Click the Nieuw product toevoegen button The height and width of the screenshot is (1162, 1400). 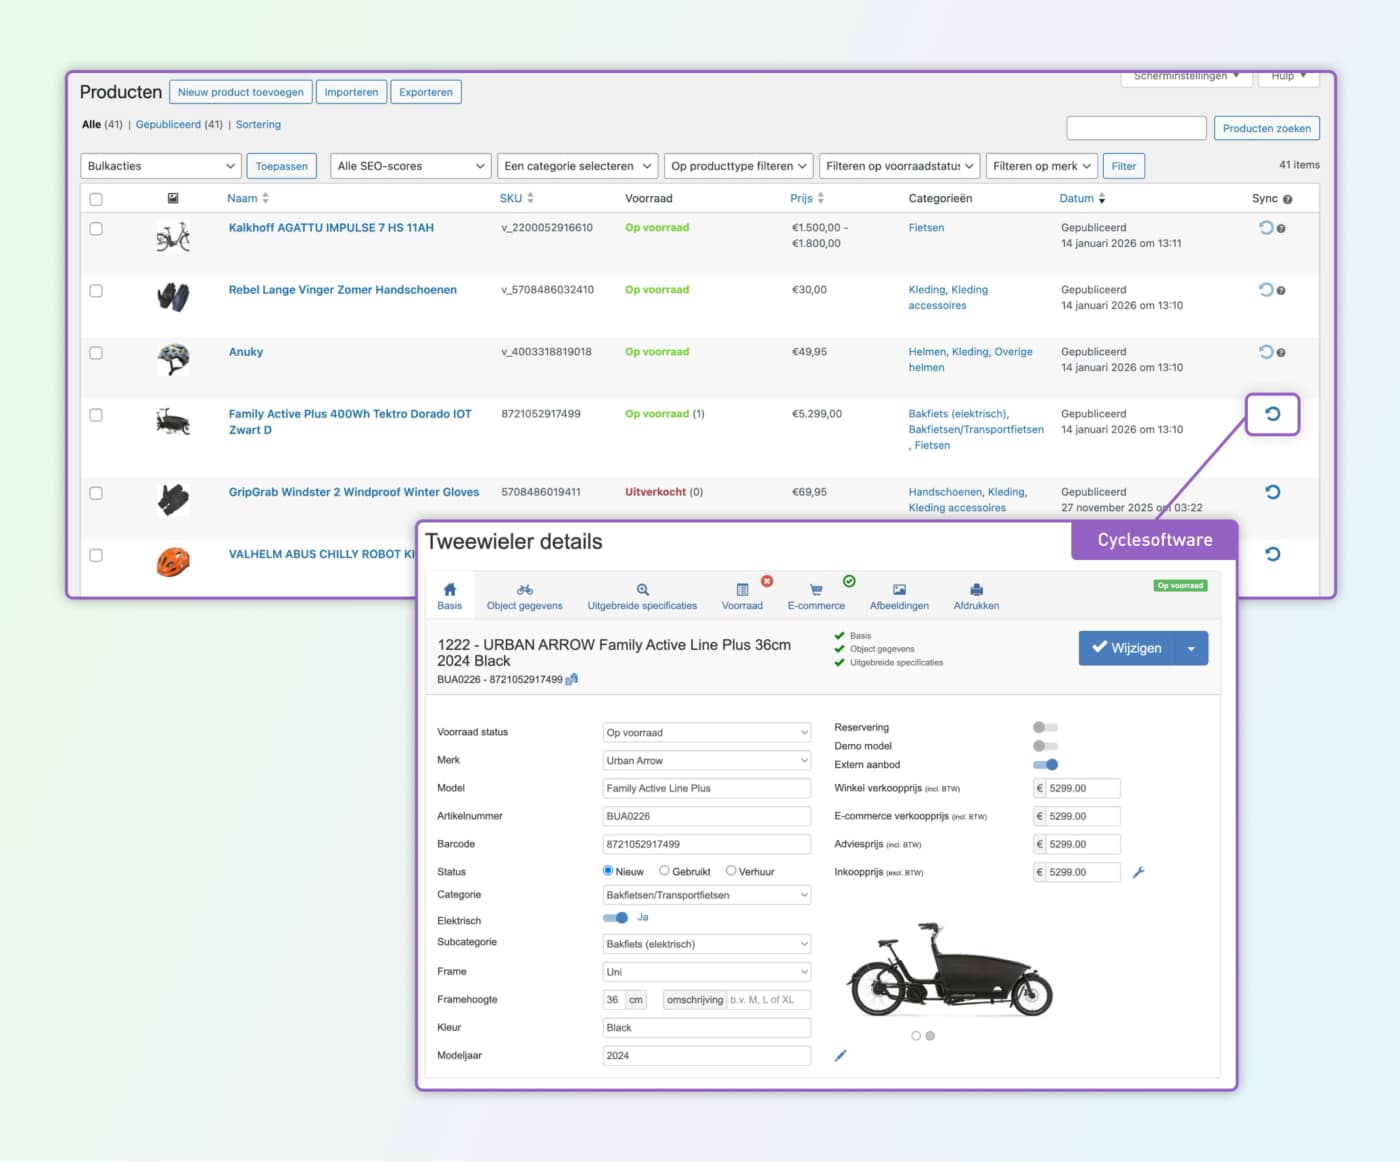tap(241, 92)
